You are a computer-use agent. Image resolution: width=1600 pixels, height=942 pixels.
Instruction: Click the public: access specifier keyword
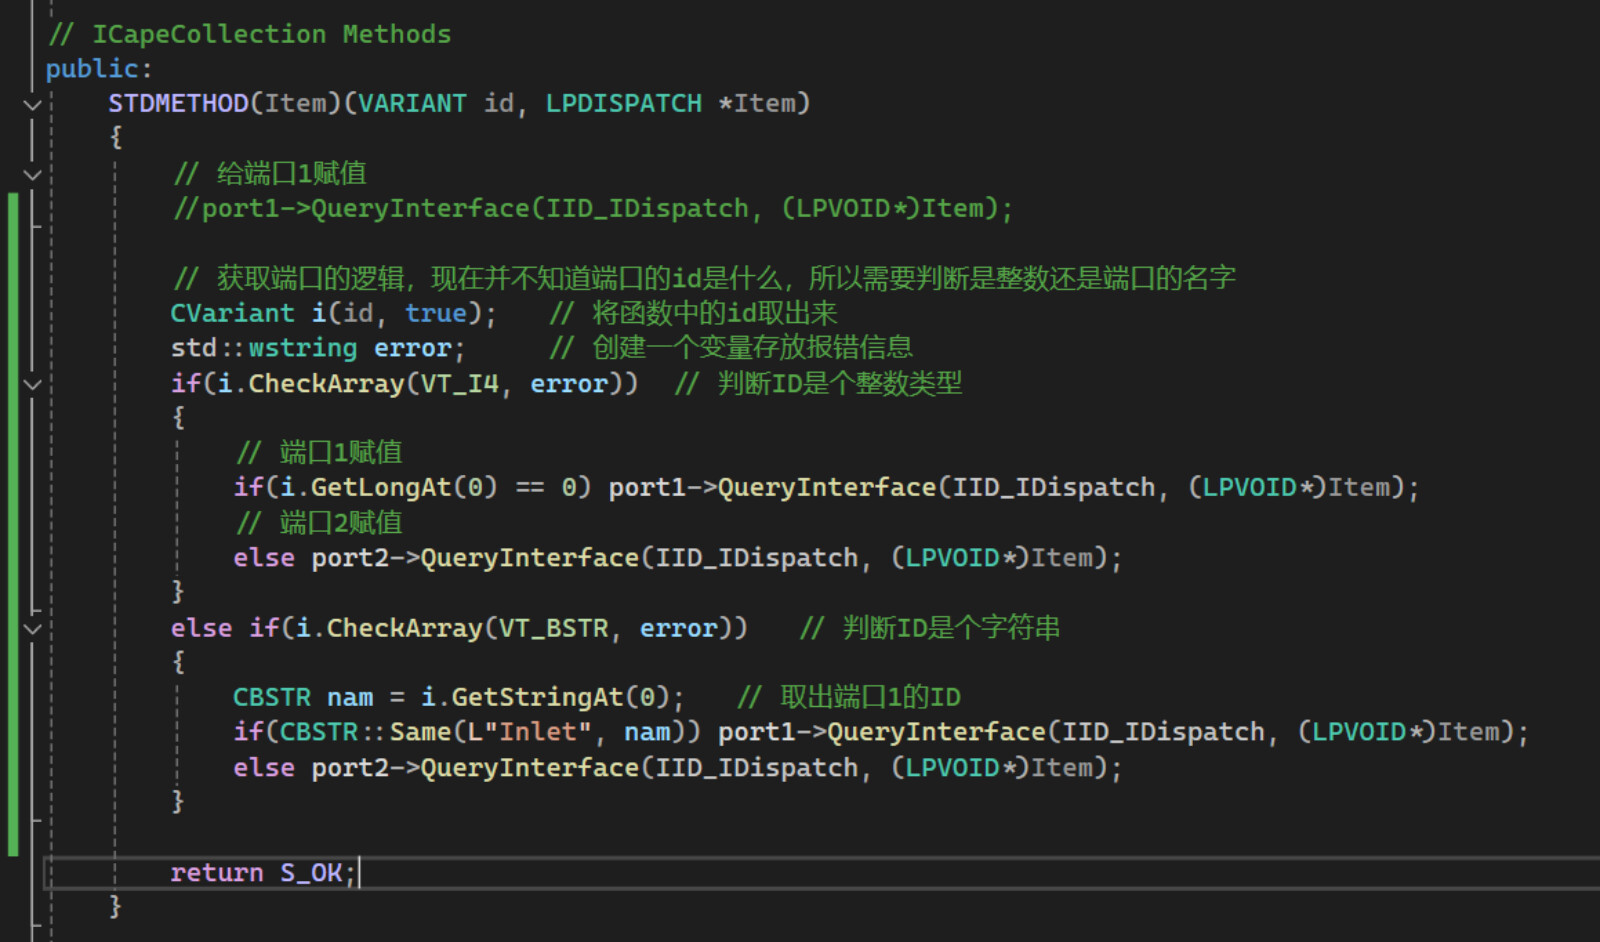pos(92,69)
